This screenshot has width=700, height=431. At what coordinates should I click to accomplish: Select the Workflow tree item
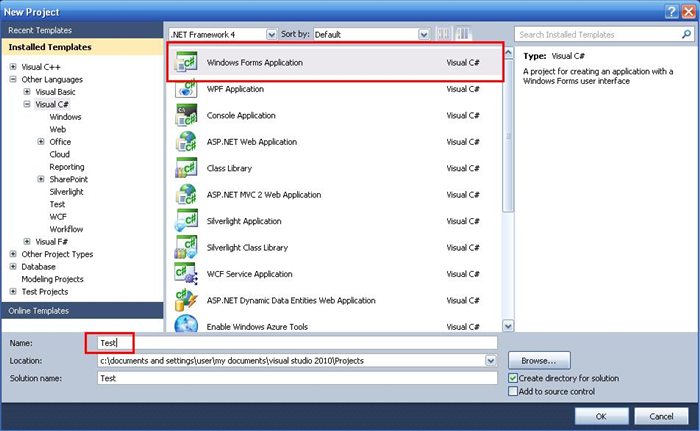coord(66,229)
